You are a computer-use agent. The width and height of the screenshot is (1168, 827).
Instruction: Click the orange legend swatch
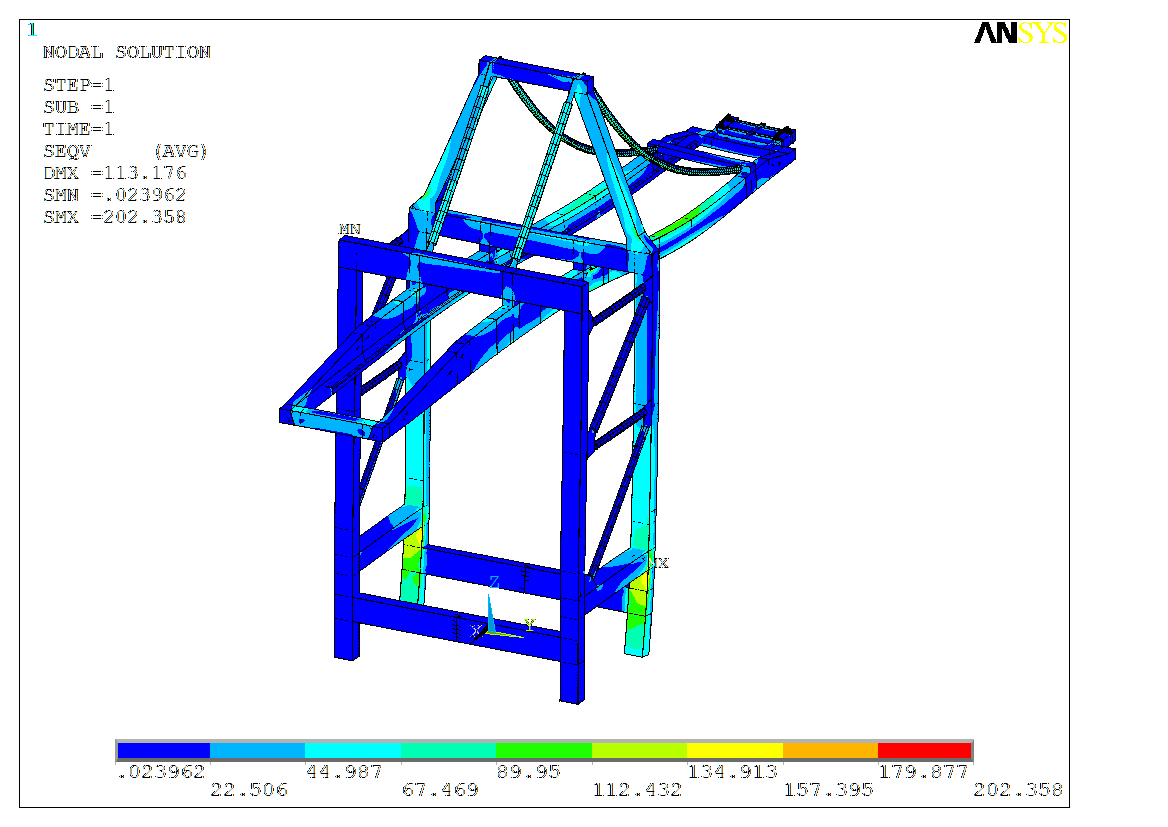pos(831,750)
